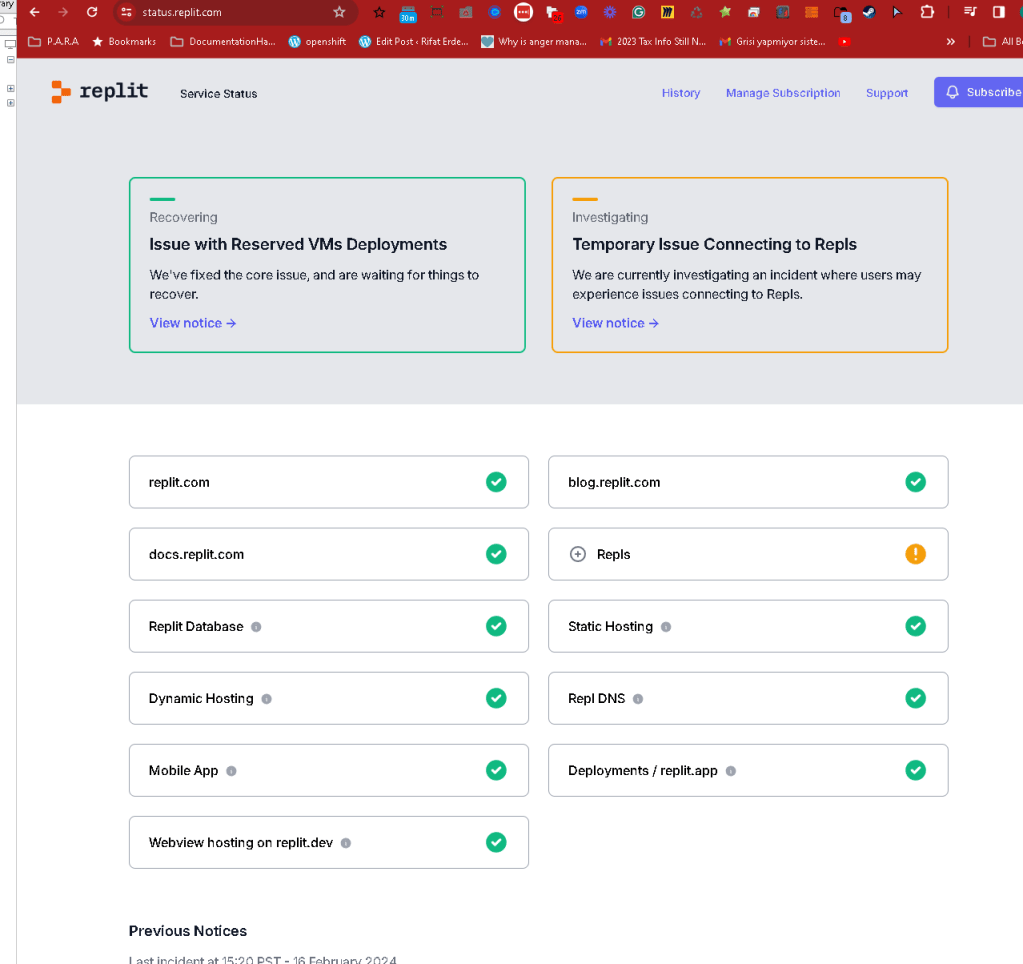Bookmark this page with the address bar star
This screenshot has height=964, width=1023.
click(339, 12)
